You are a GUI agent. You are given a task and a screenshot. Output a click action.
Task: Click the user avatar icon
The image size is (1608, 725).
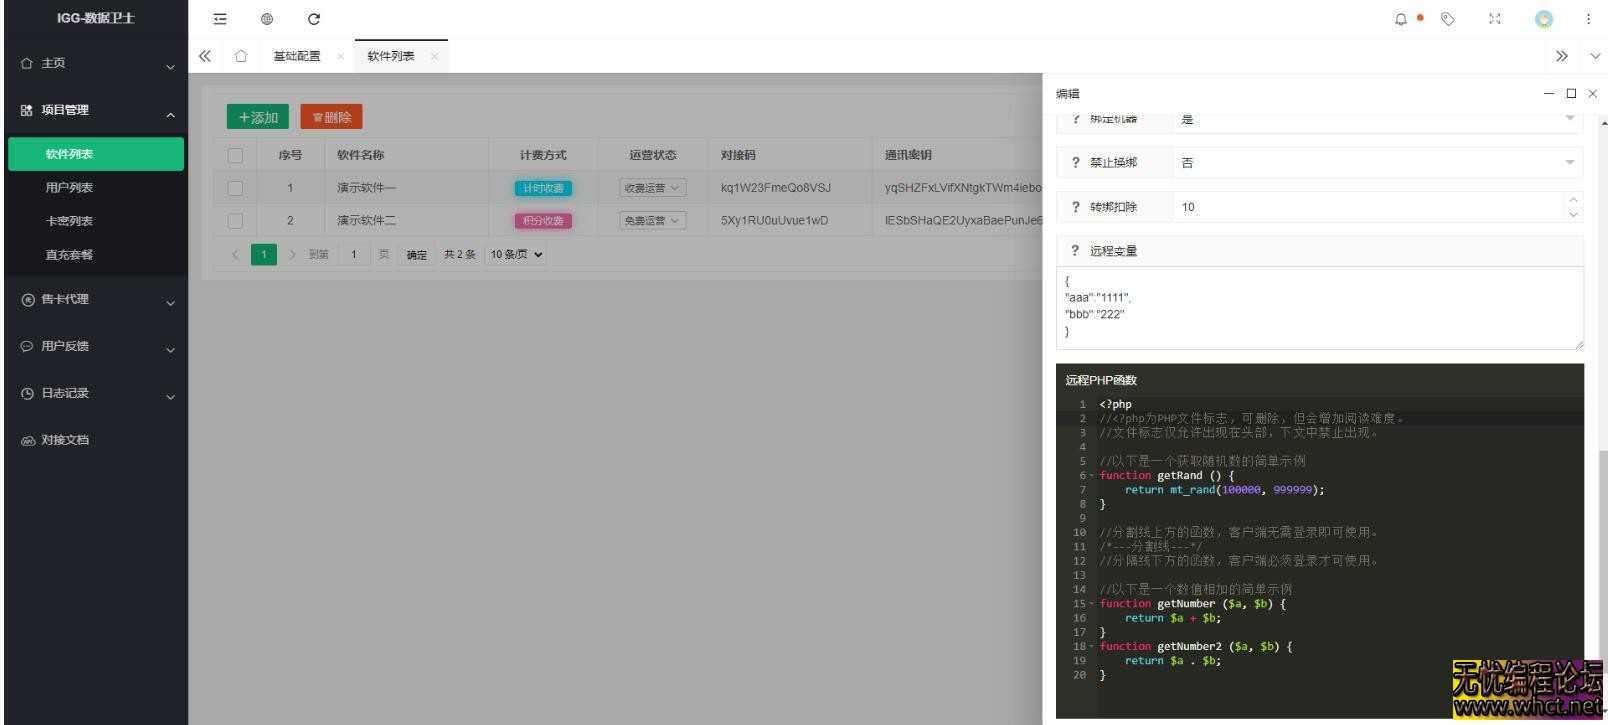pyautogui.click(x=1544, y=19)
